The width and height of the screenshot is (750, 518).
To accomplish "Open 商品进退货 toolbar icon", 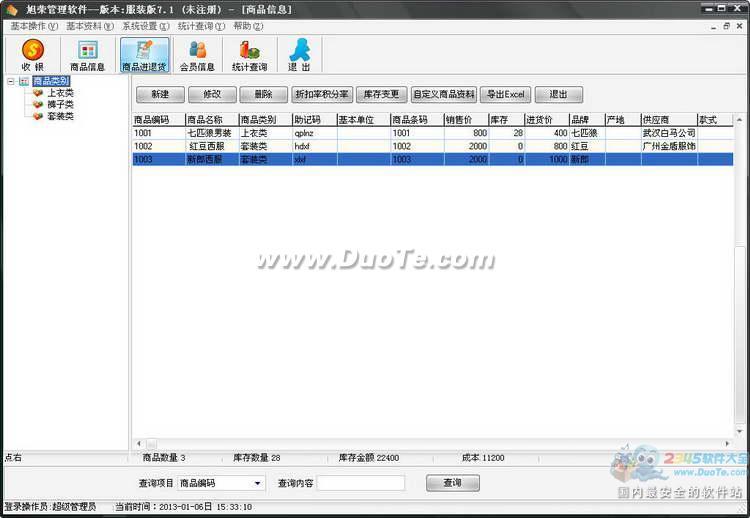I will pos(144,55).
